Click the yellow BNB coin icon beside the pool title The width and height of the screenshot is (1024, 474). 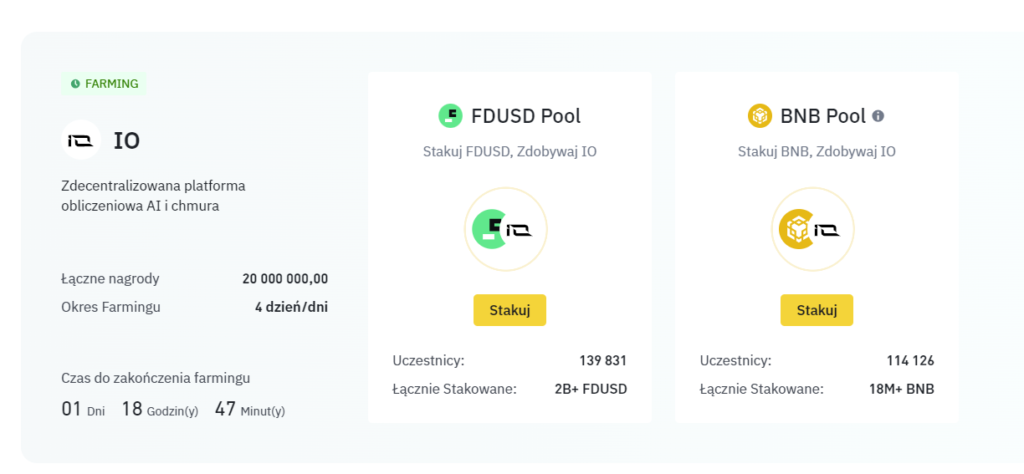[x=760, y=116]
